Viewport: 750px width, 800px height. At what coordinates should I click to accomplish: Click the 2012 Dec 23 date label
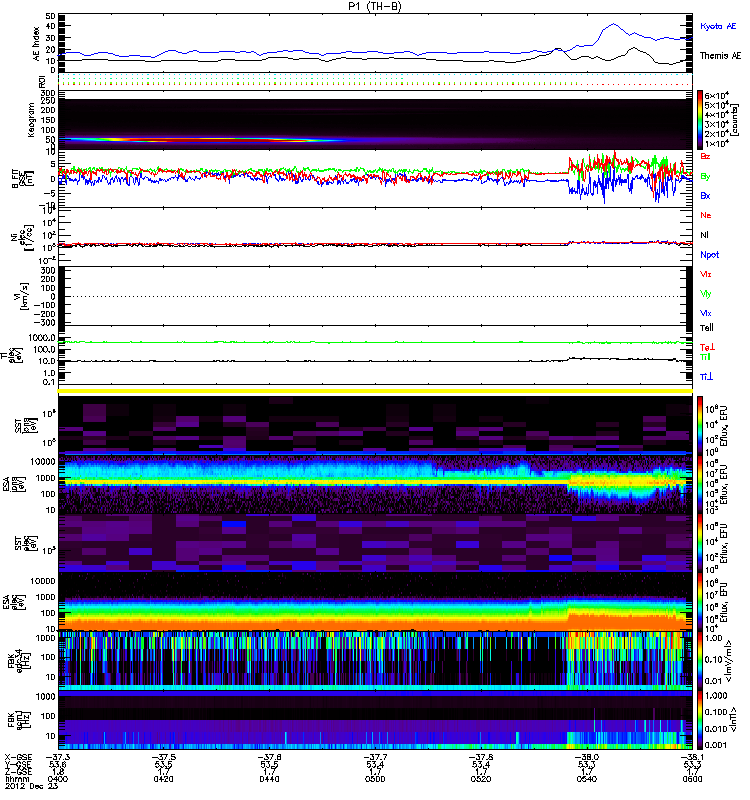[x=32, y=786]
